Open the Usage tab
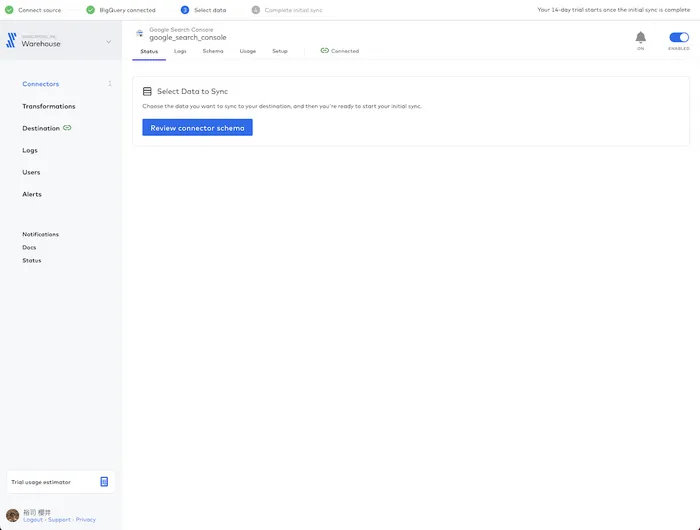Image resolution: width=700 pixels, height=530 pixels. [x=248, y=51]
